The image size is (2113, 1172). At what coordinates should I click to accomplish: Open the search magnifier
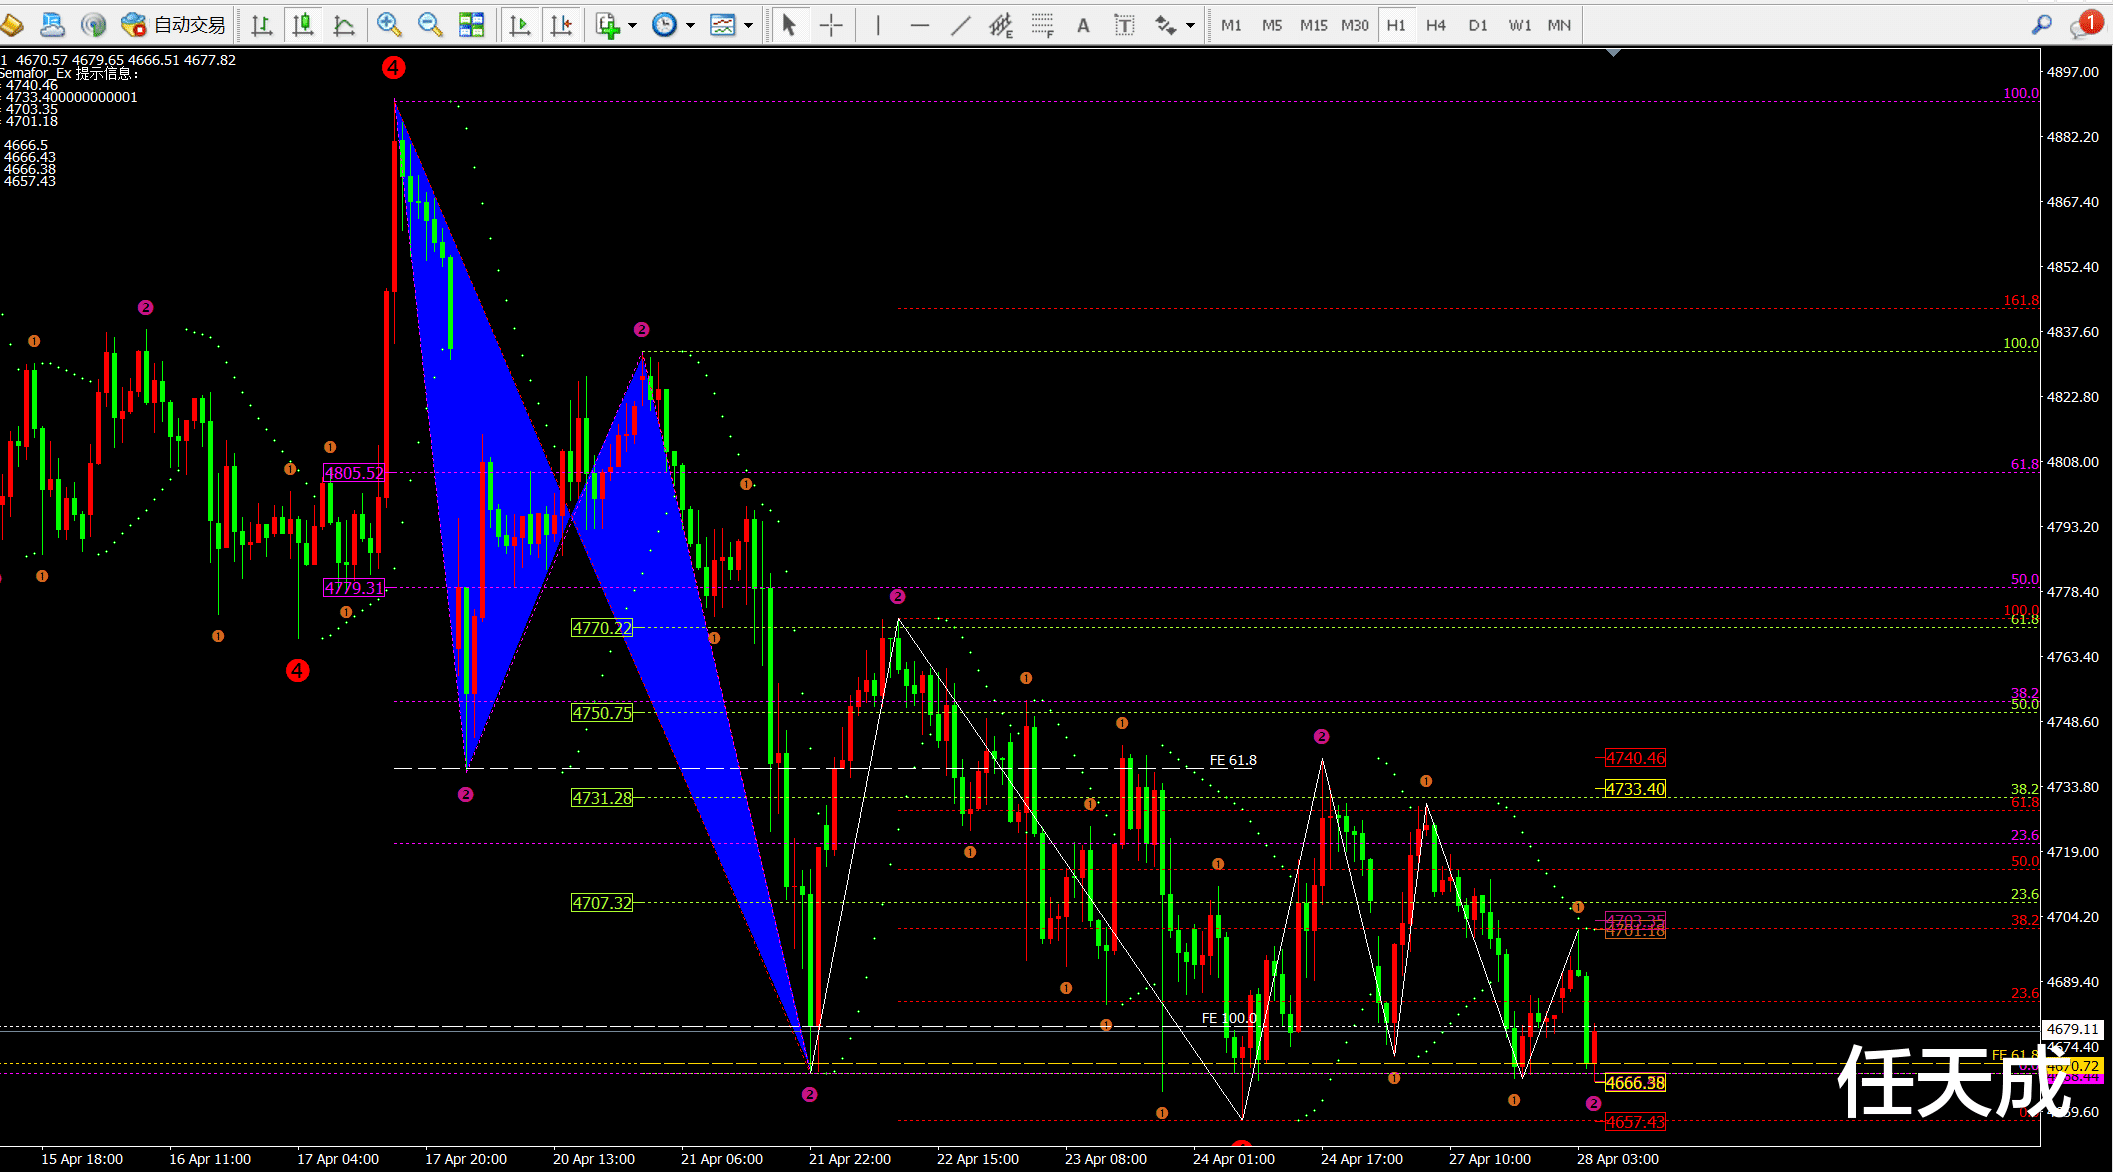[x=2042, y=25]
